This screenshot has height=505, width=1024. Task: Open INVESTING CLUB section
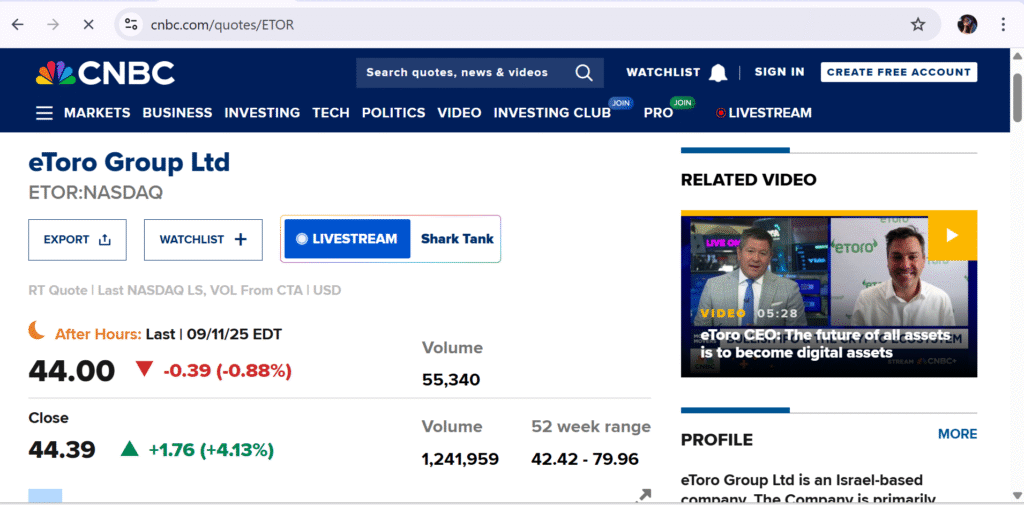pyautogui.click(x=552, y=113)
